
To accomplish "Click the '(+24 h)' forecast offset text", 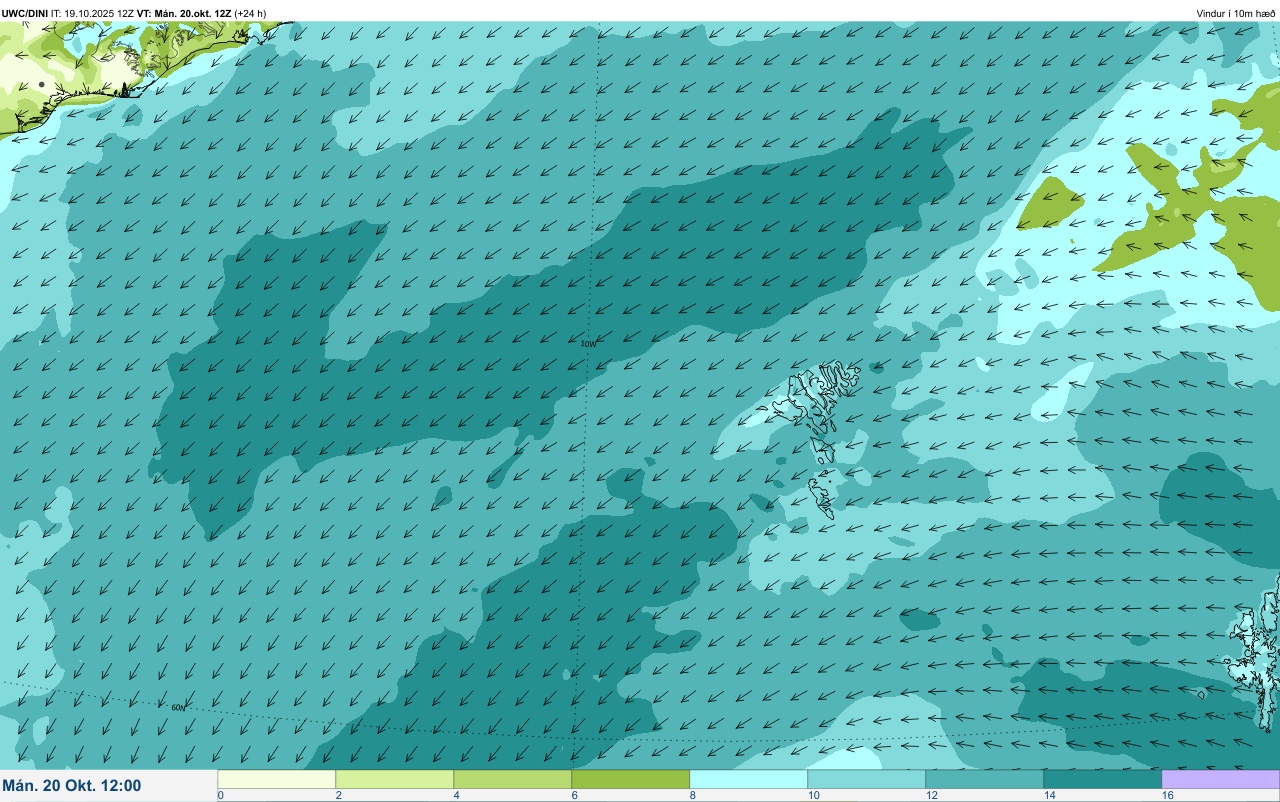I will pyautogui.click(x=250, y=13).
